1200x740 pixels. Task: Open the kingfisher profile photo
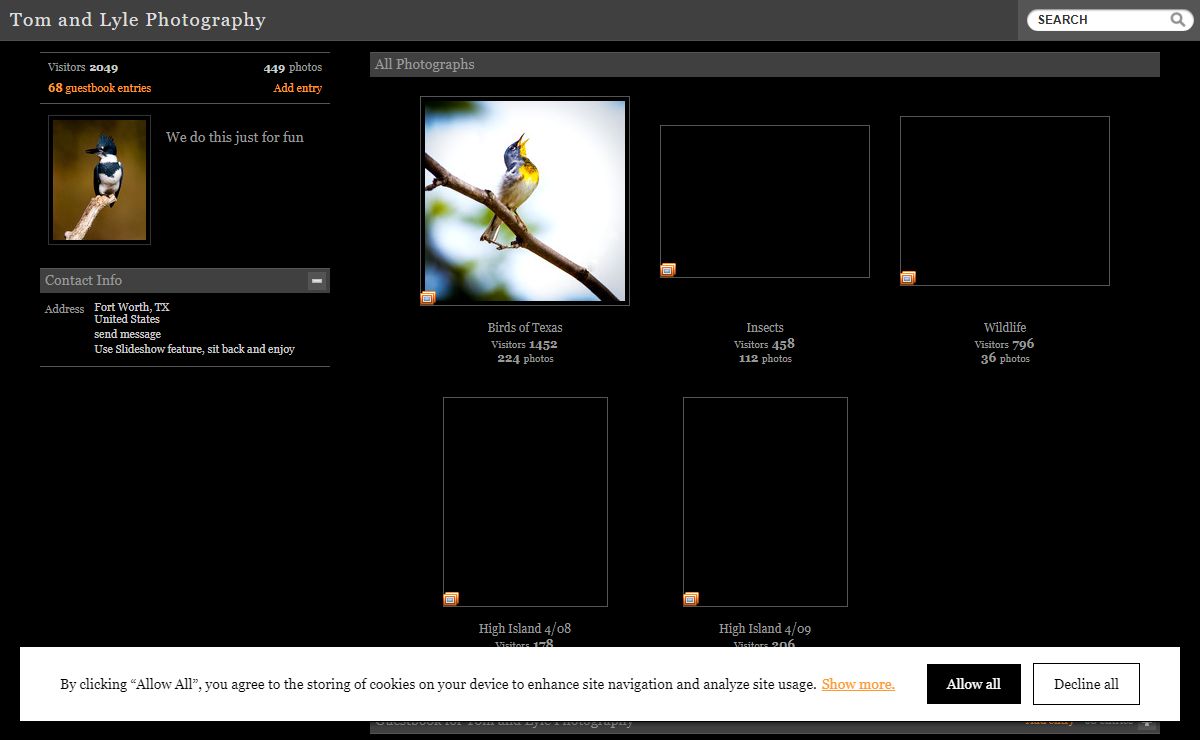pyautogui.click(x=99, y=180)
